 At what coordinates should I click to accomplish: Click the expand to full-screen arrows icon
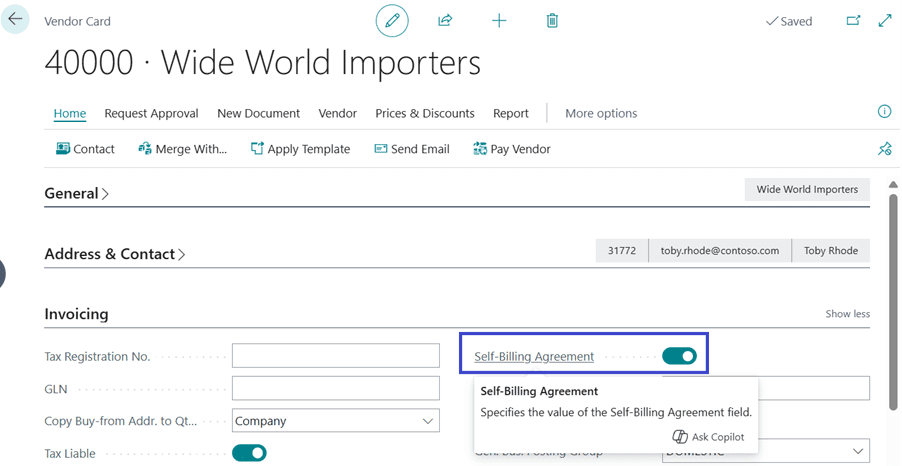[x=885, y=20]
